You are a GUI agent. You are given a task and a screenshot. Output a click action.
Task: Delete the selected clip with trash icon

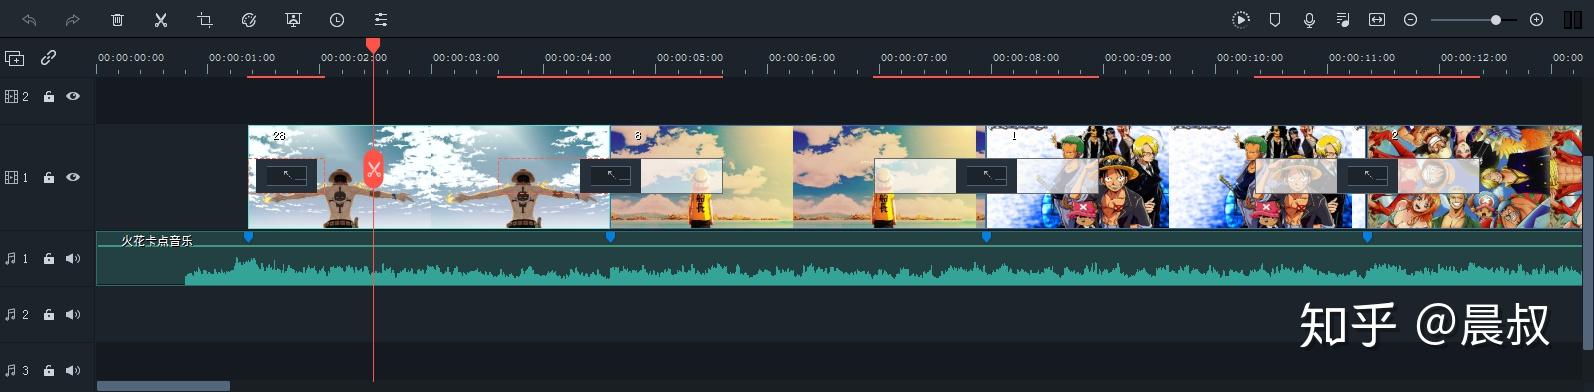117,20
